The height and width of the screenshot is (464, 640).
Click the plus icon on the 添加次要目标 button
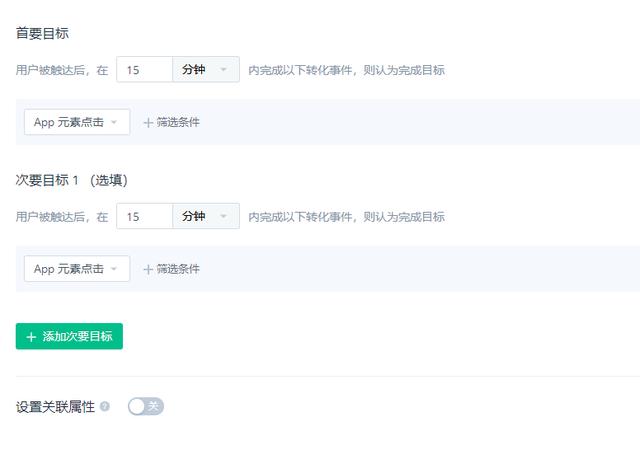31,337
